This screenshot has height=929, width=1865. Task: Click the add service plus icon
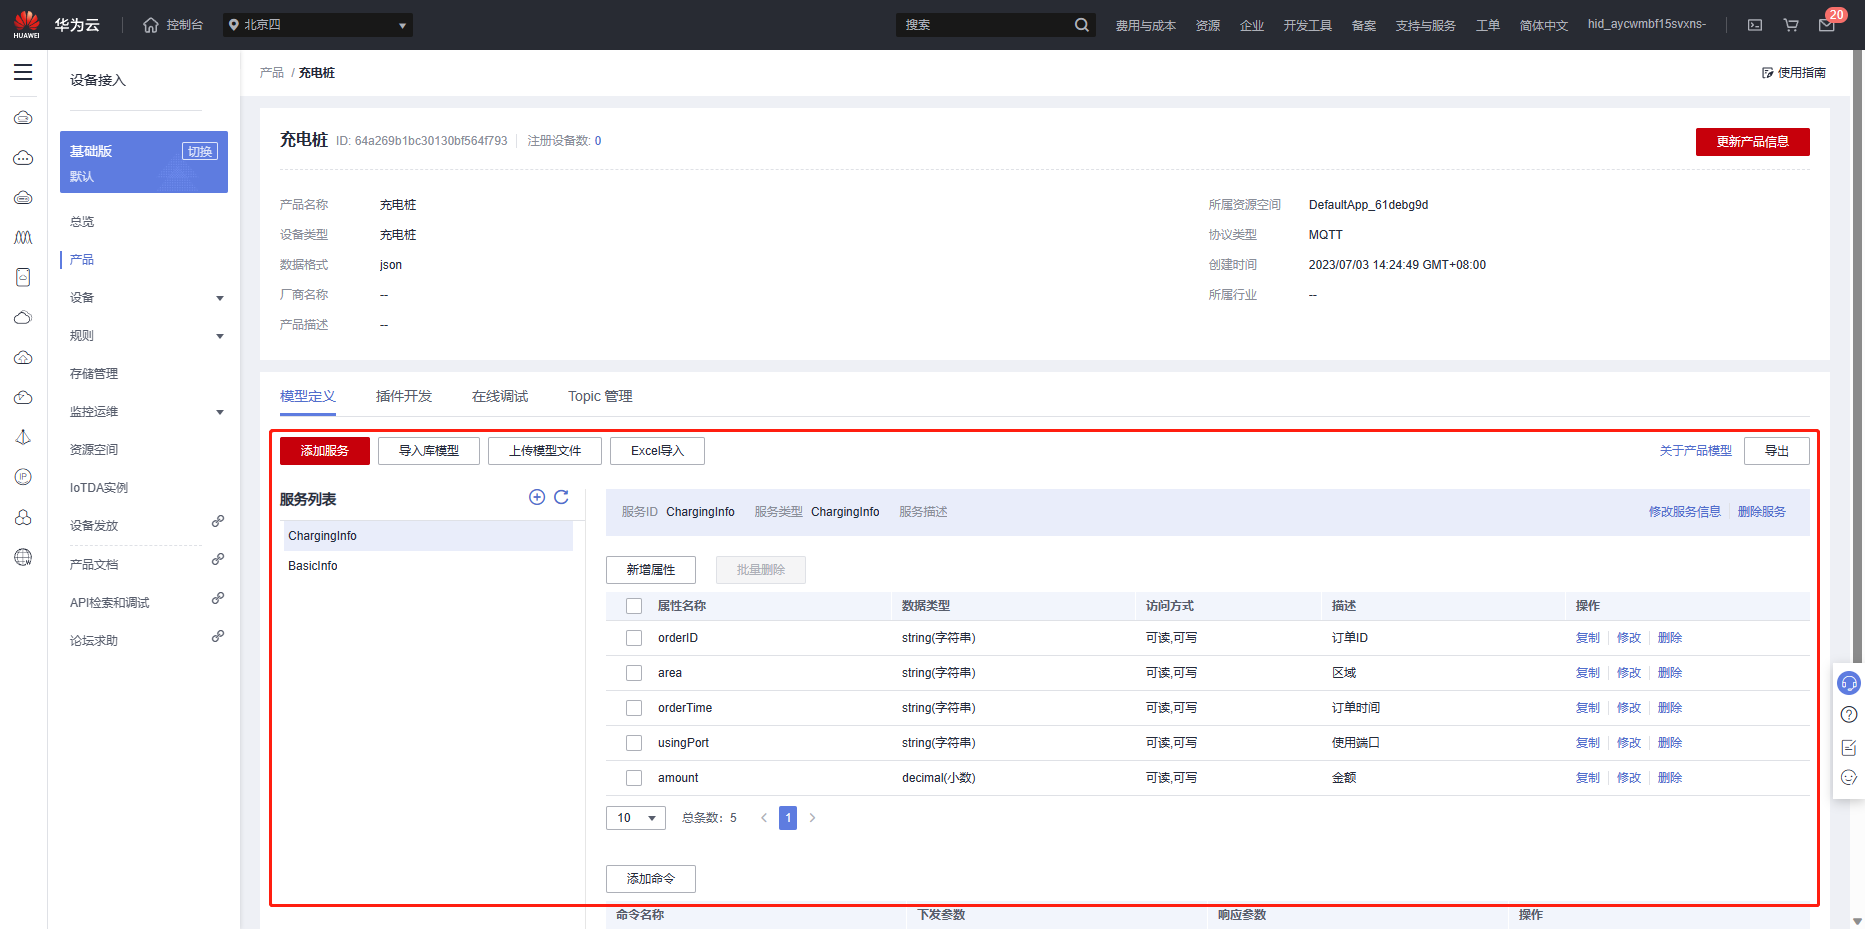point(537,497)
